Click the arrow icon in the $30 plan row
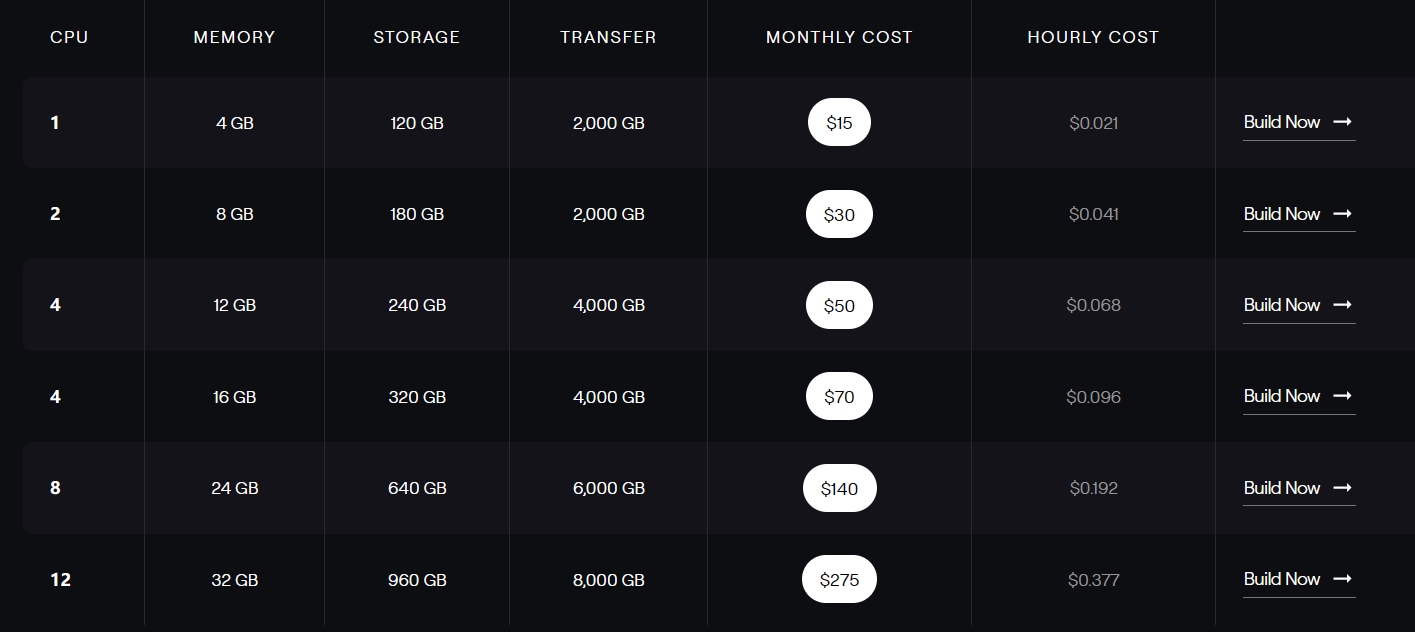This screenshot has width=1415, height=632. point(1343,214)
